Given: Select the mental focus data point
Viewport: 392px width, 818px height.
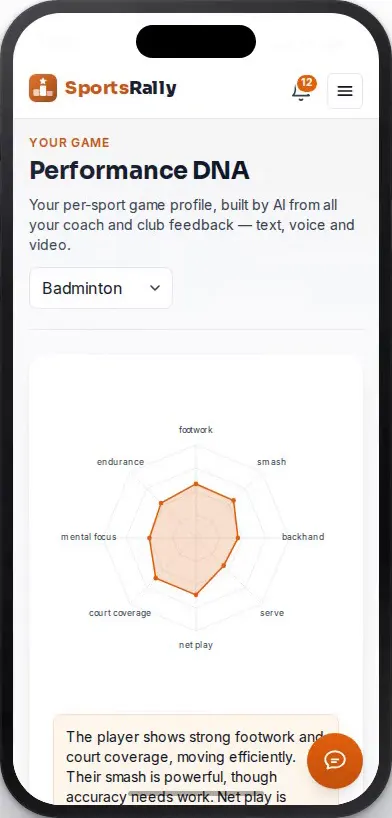Looking at the screenshot, I should tap(150, 537).
